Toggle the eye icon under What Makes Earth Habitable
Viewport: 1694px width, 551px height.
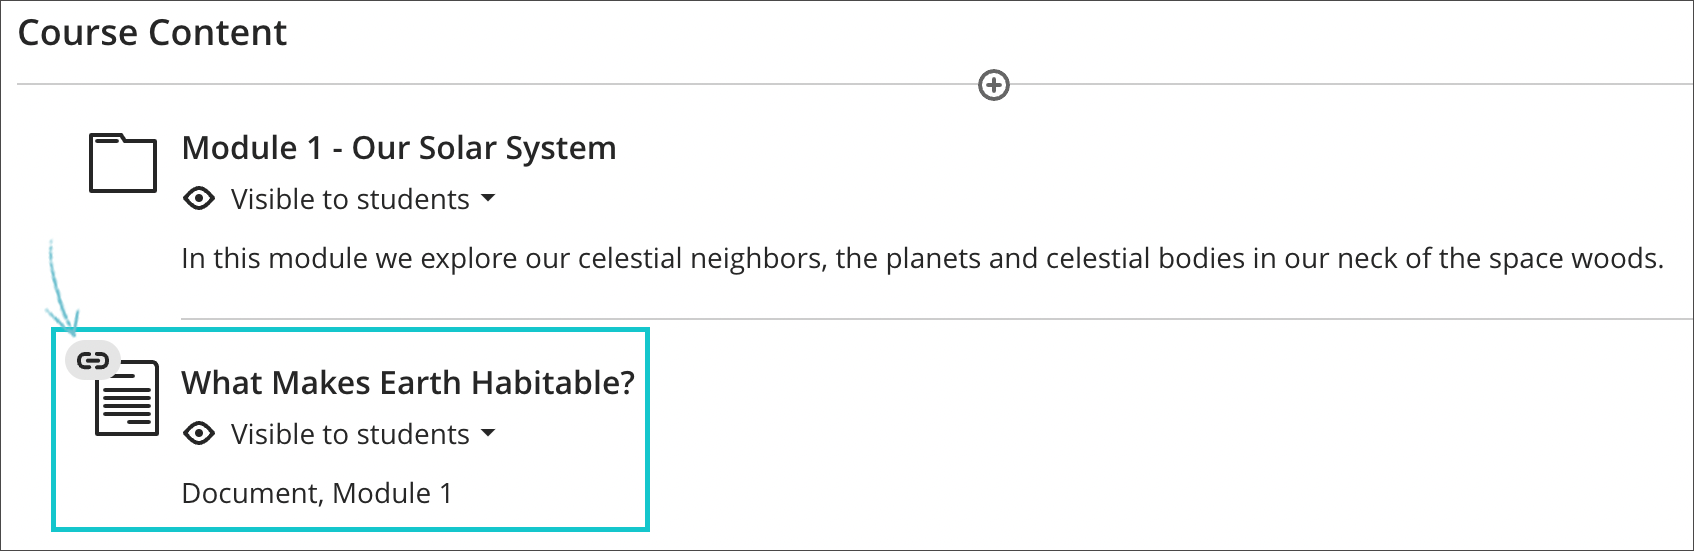pos(199,434)
